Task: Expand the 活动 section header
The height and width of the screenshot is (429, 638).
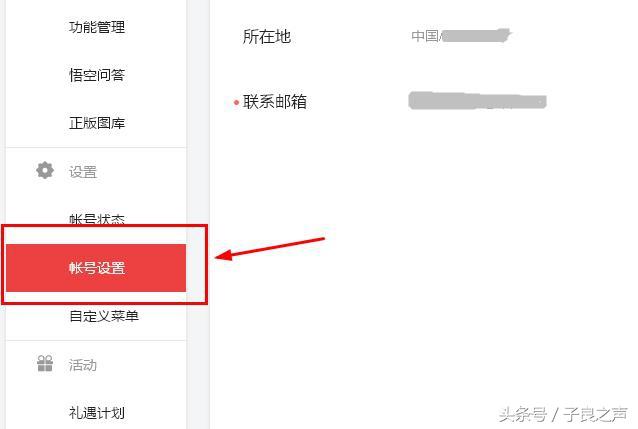Action: coord(83,365)
